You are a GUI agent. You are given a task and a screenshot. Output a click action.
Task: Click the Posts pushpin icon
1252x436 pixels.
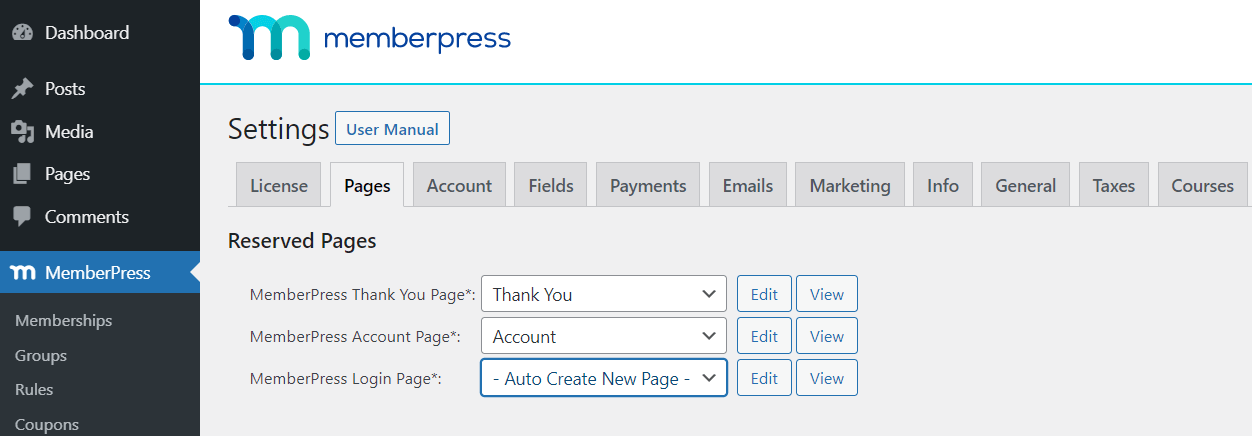pos(22,89)
